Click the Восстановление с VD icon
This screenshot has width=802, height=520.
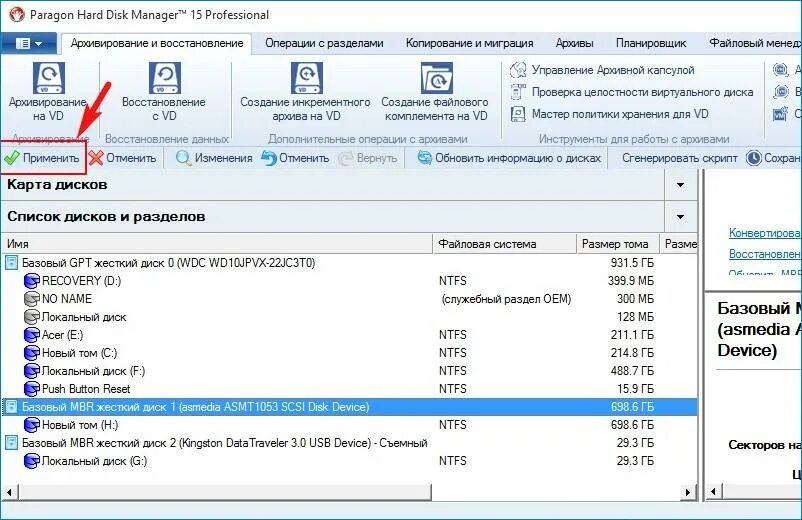click(165, 78)
